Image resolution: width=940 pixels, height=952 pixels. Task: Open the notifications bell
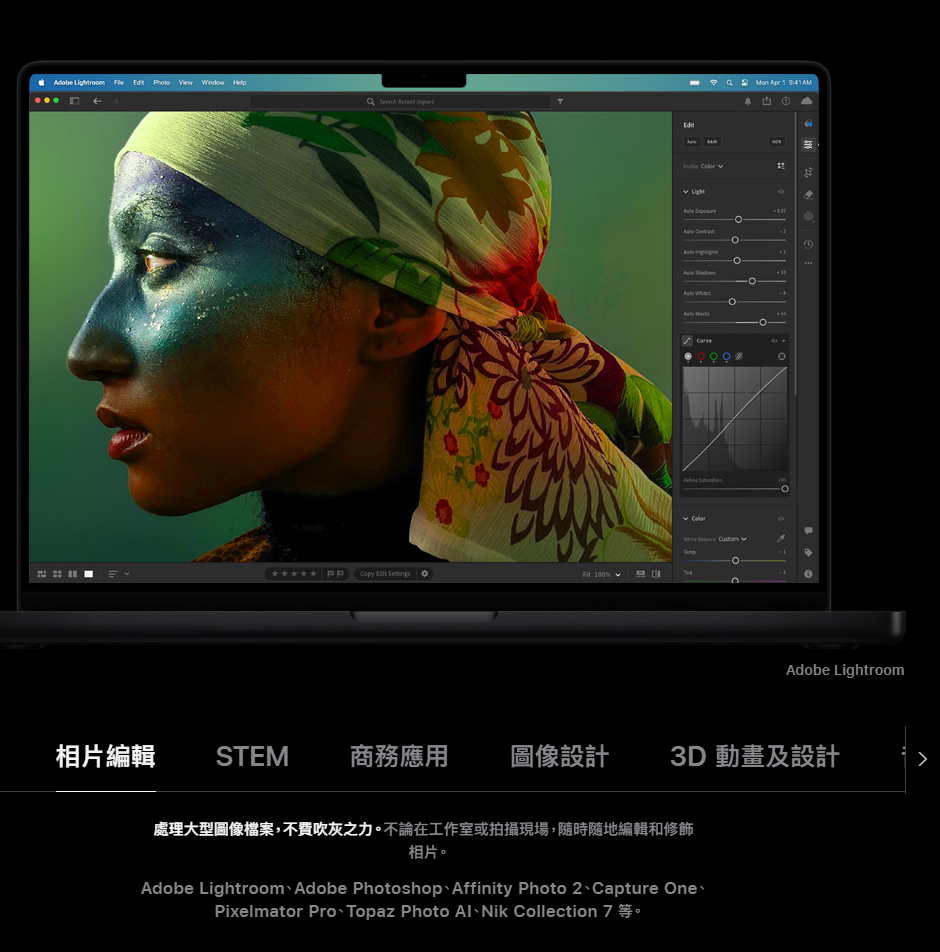point(748,101)
